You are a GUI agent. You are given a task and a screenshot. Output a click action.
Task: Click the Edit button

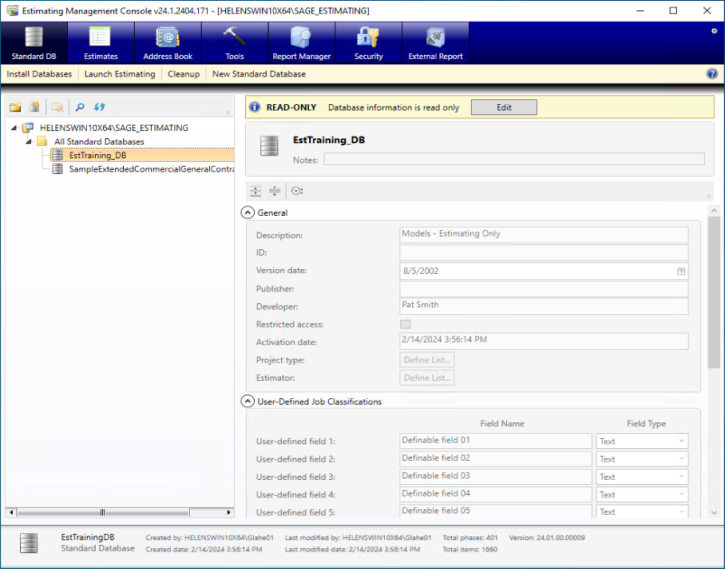[504, 107]
